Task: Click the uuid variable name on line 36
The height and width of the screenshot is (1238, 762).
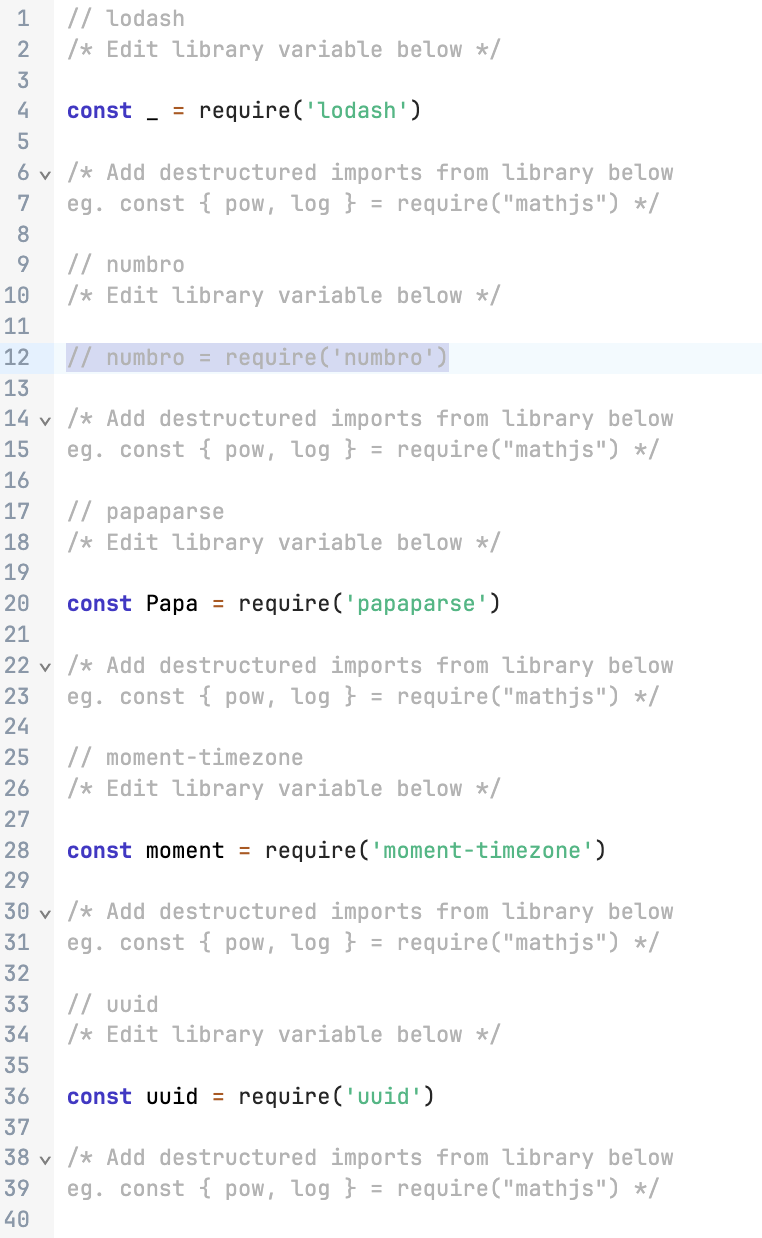Action: tap(172, 1097)
